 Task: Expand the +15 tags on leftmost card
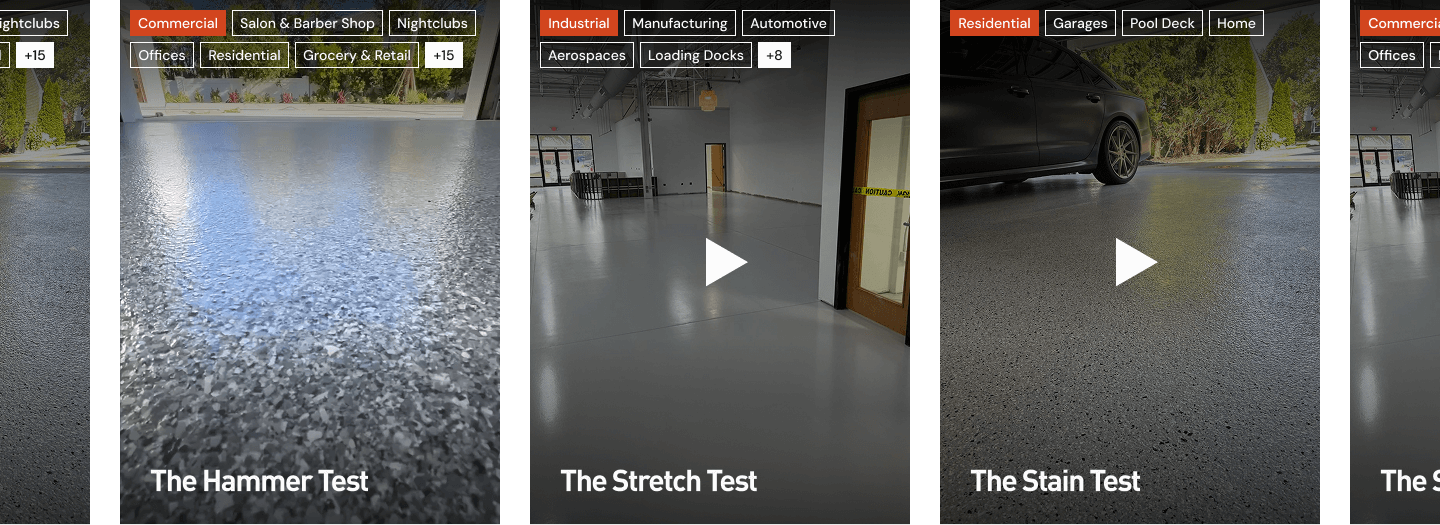pos(35,55)
